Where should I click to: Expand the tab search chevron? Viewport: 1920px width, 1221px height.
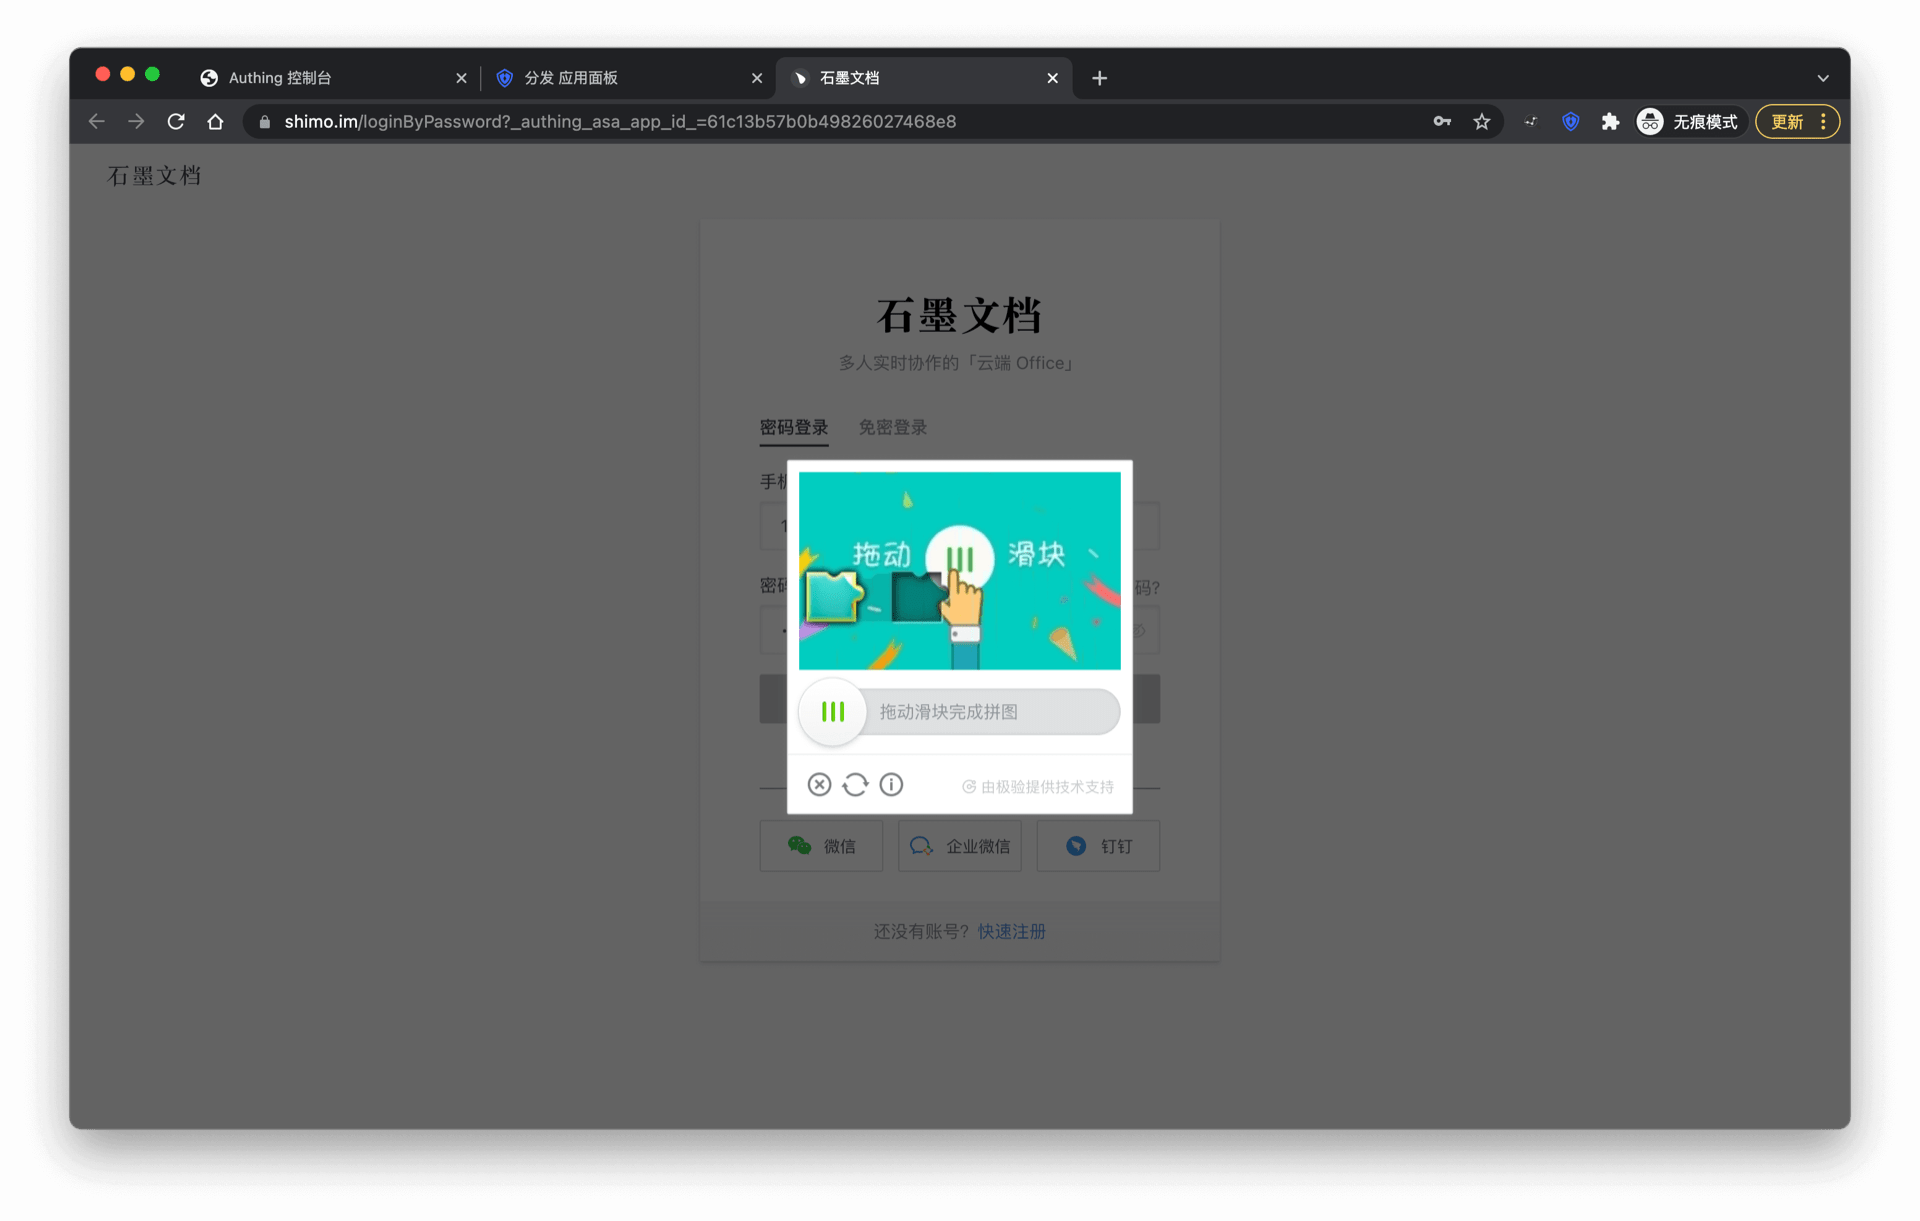click(x=1822, y=78)
